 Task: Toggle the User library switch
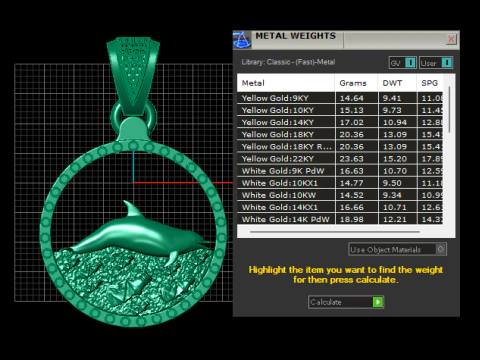(x=436, y=63)
